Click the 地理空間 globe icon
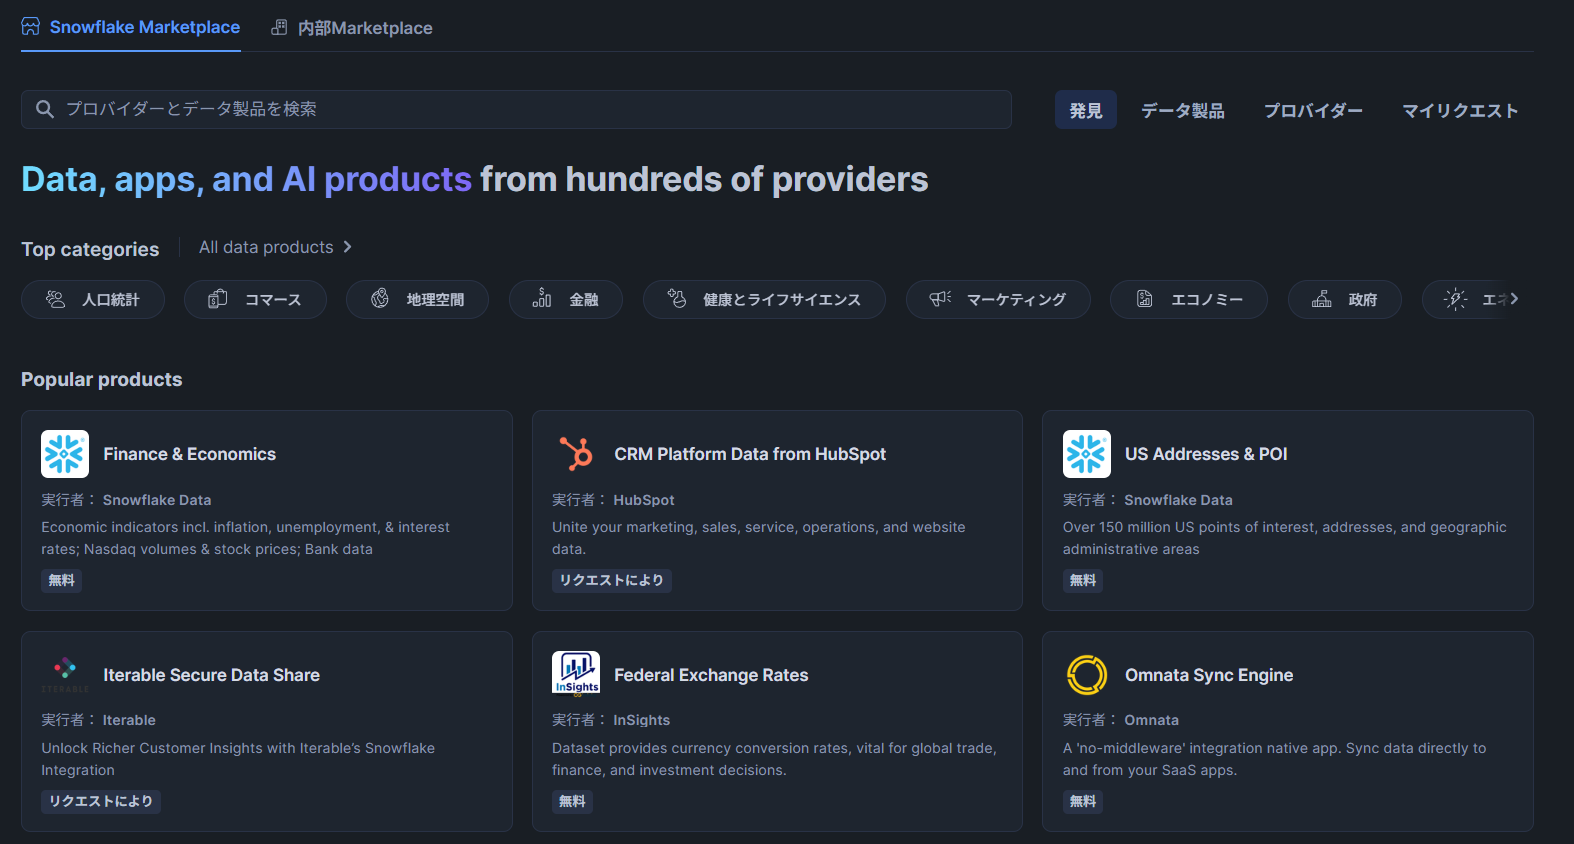Screen dimensions: 1574x844 [x=380, y=299]
